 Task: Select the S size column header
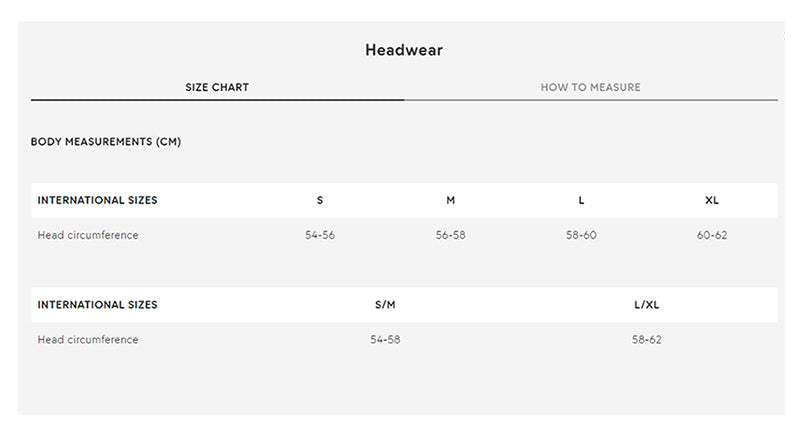pyautogui.click(x=320, y=200)
